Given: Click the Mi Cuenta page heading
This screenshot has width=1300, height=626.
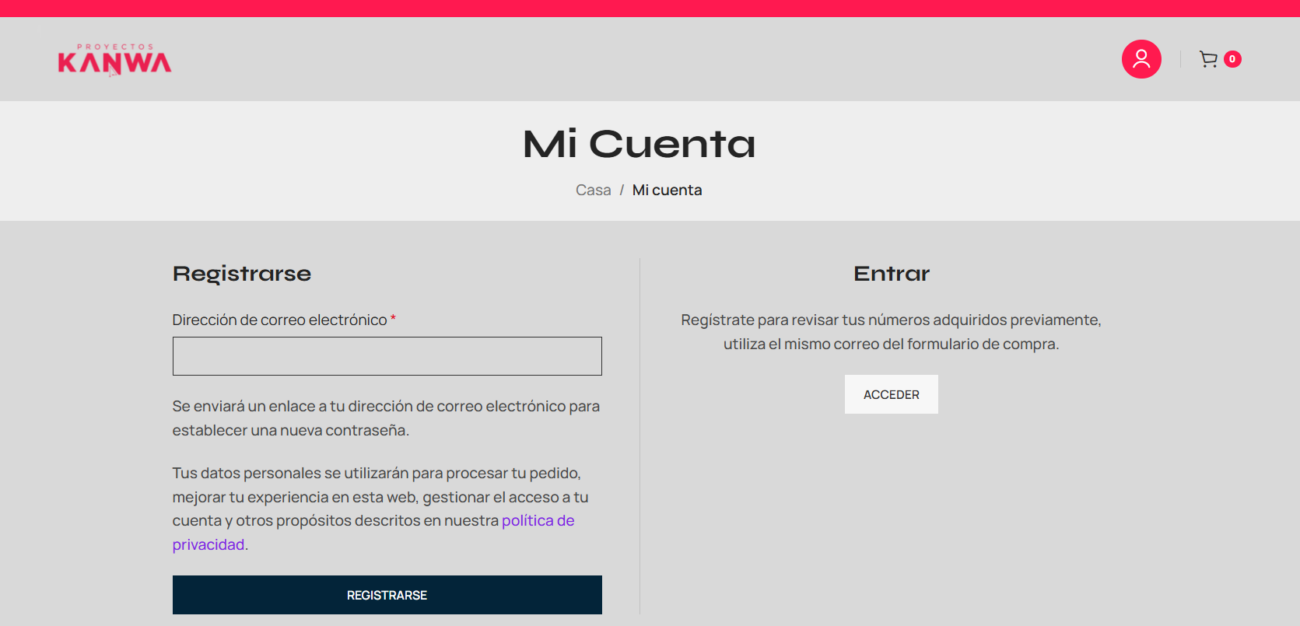Looking at the screenshot, I should (x=639, y=144).
